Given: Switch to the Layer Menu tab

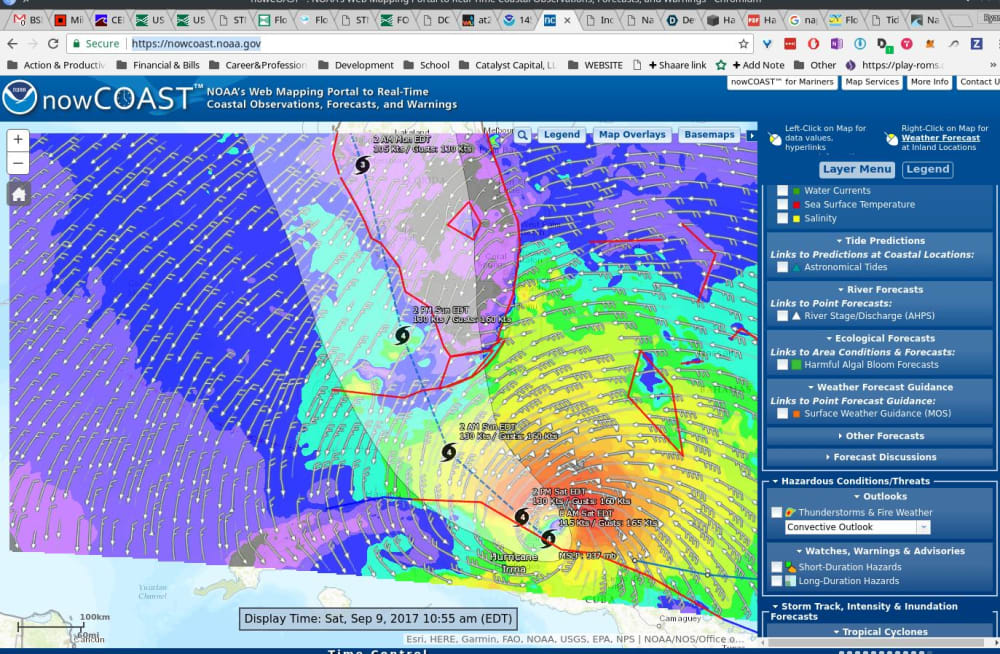Looking at the screenshot, I should point(857,170).
